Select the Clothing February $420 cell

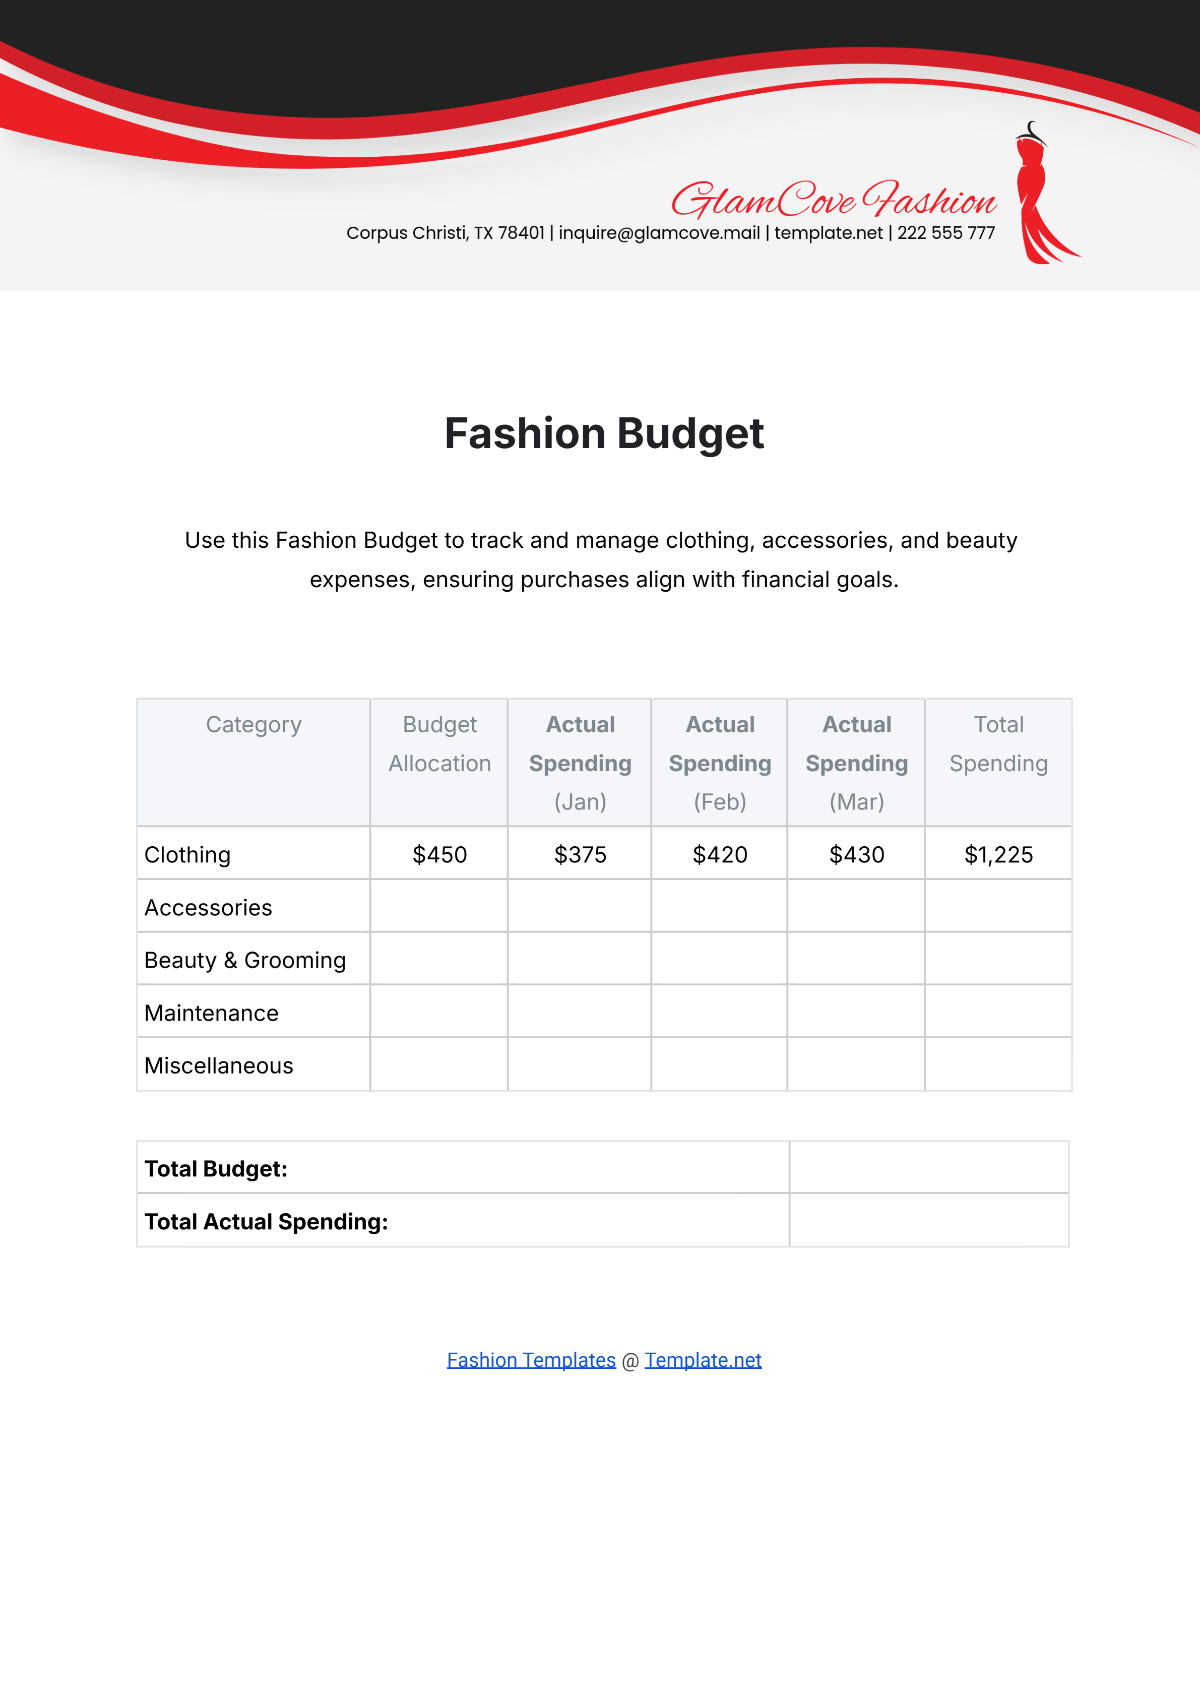tap(720, 855)
